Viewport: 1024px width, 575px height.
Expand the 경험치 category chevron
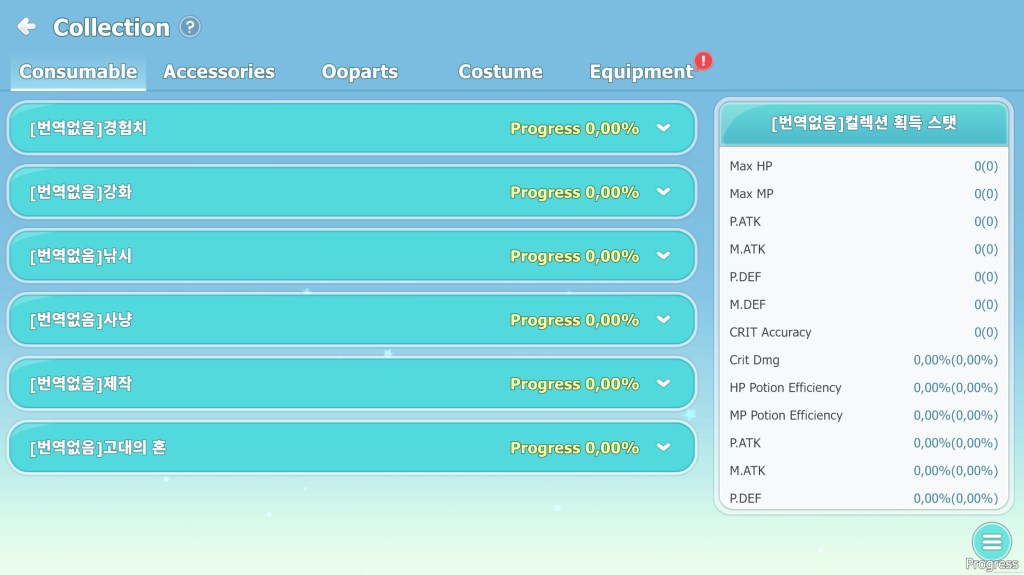click(x=663, y=128)
